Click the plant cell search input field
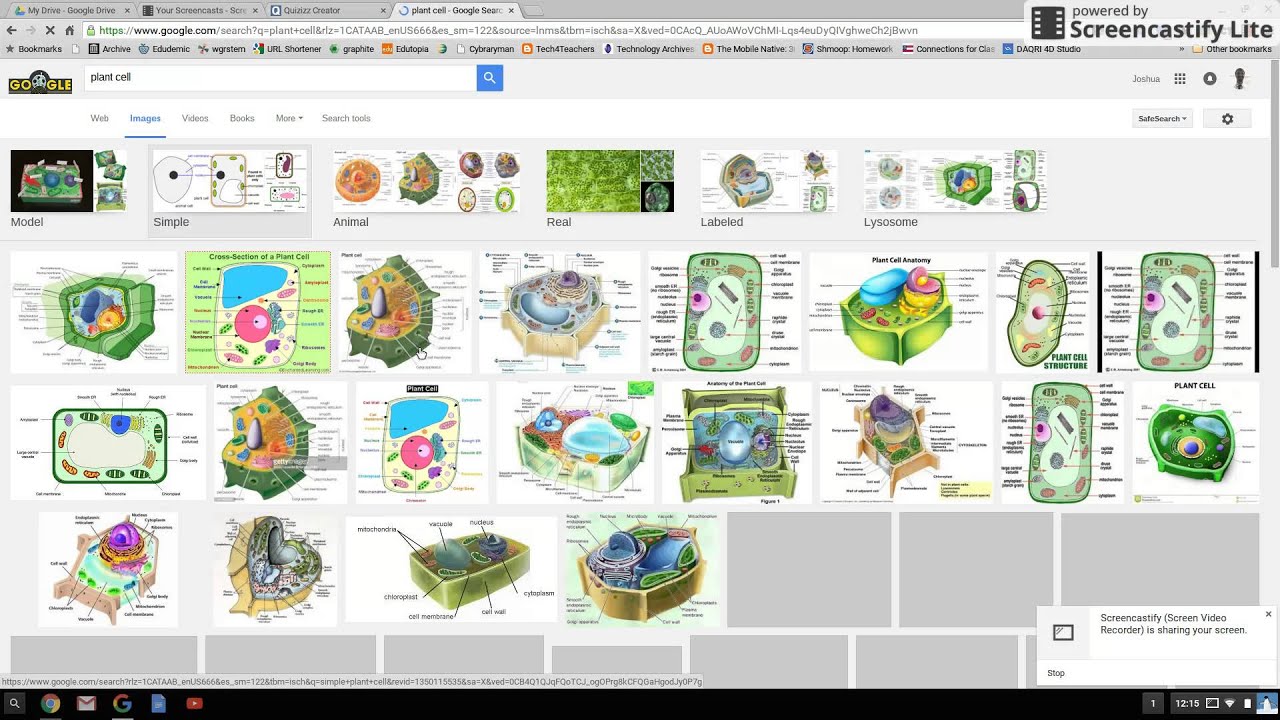 tap(280, 77)
